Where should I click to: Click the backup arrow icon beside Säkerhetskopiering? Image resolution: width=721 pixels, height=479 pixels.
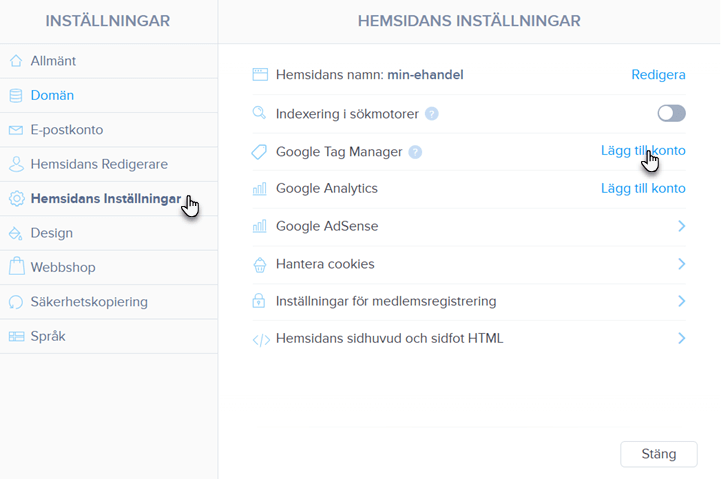[16, 302]
